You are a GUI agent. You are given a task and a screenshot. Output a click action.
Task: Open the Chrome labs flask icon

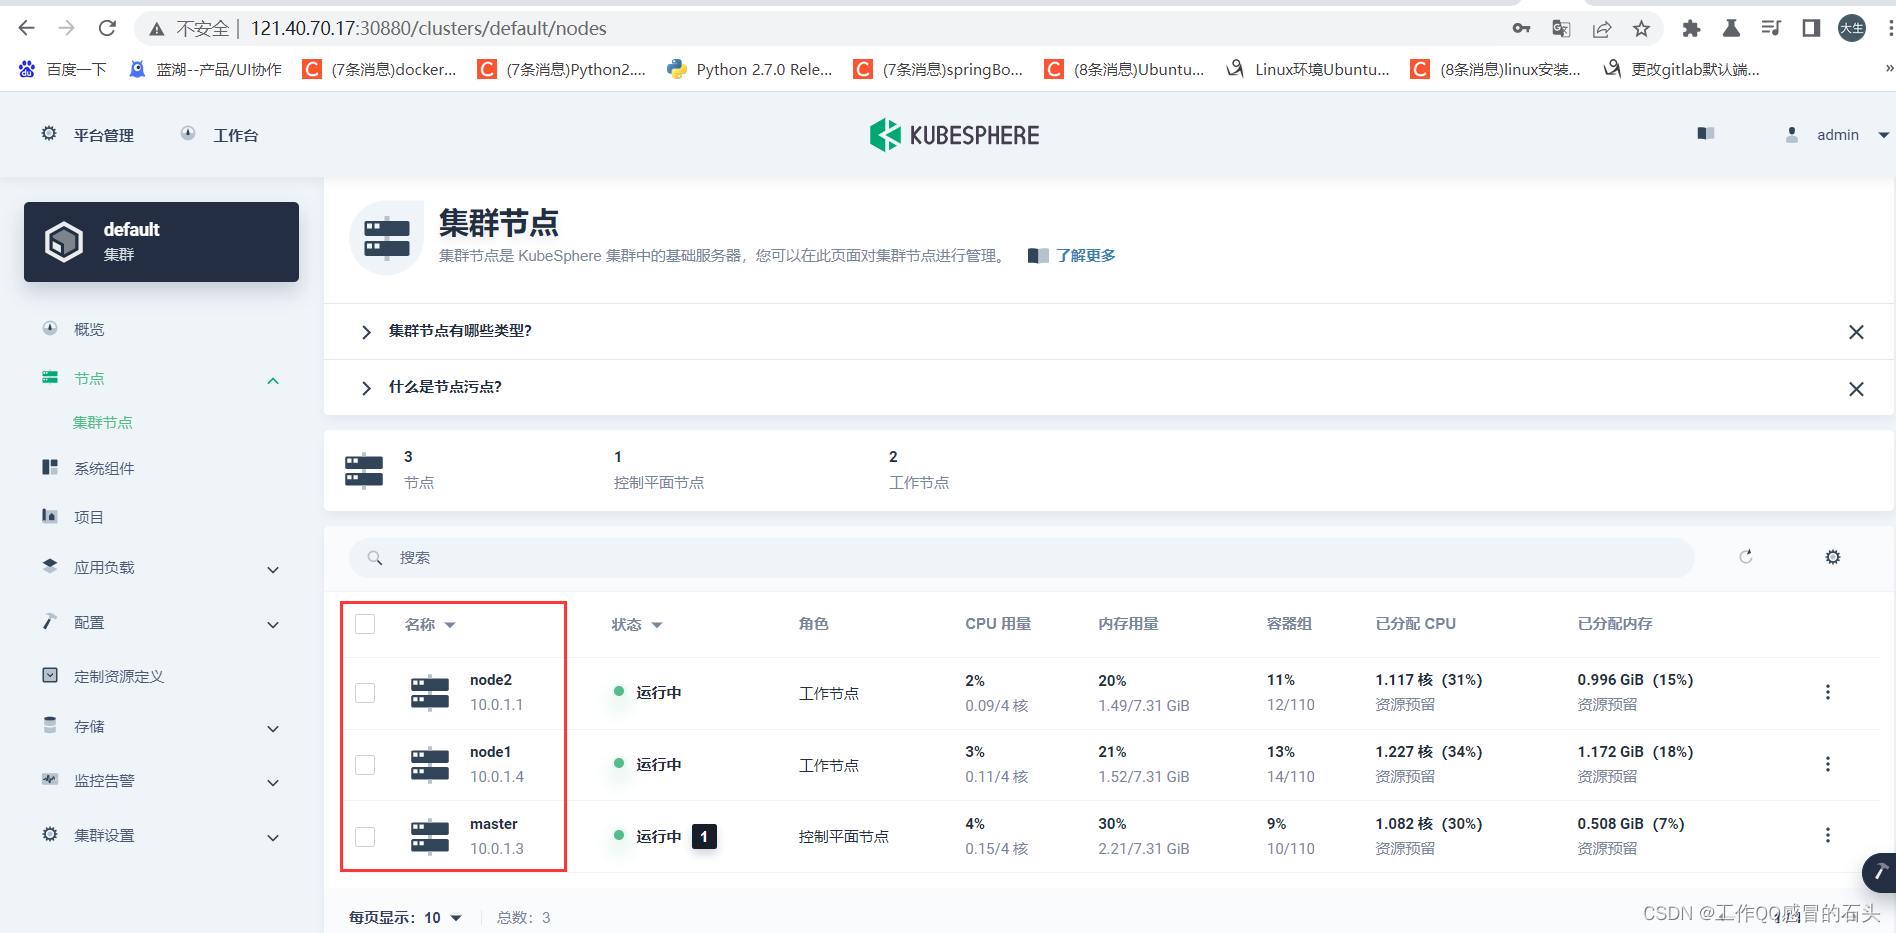pos(1731,28)
